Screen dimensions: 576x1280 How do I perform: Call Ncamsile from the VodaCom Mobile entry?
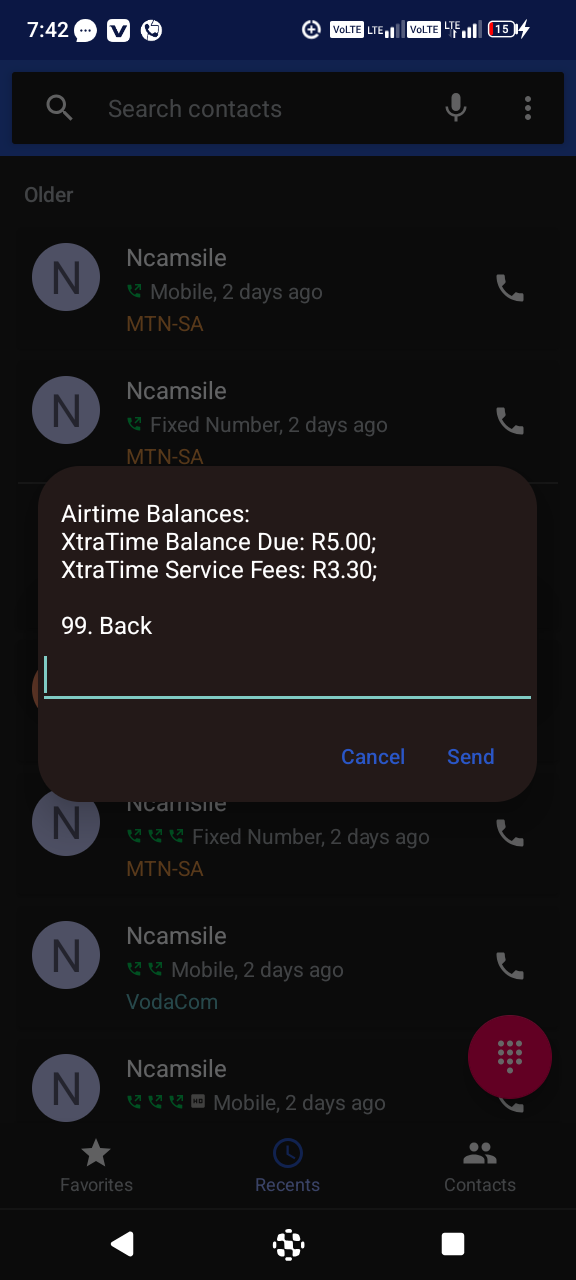510,966
